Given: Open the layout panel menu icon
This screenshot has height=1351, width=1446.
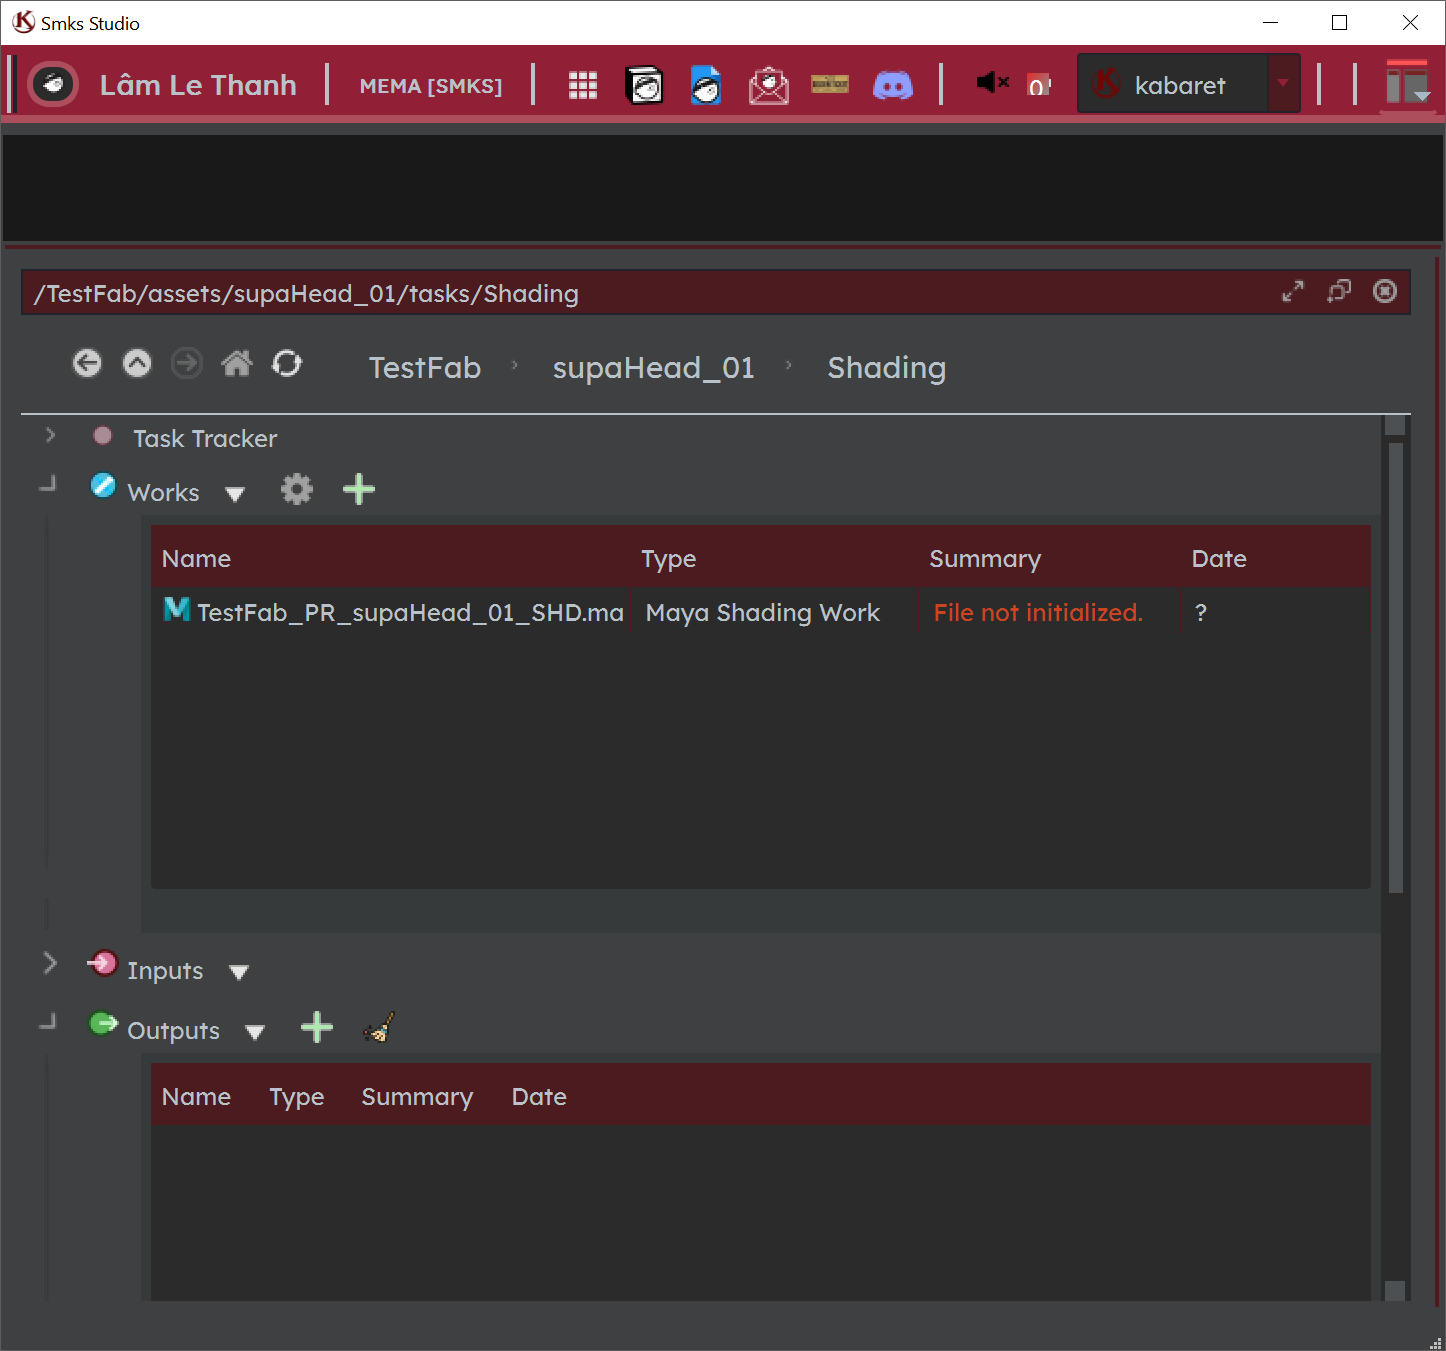Looking at the screenshot, I should coord(1407,83).
